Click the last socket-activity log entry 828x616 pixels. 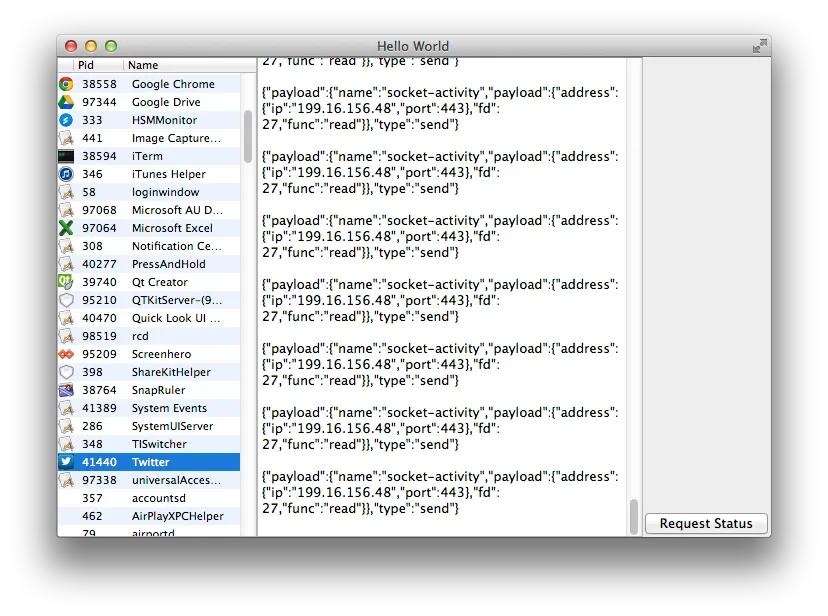point(440,492)
